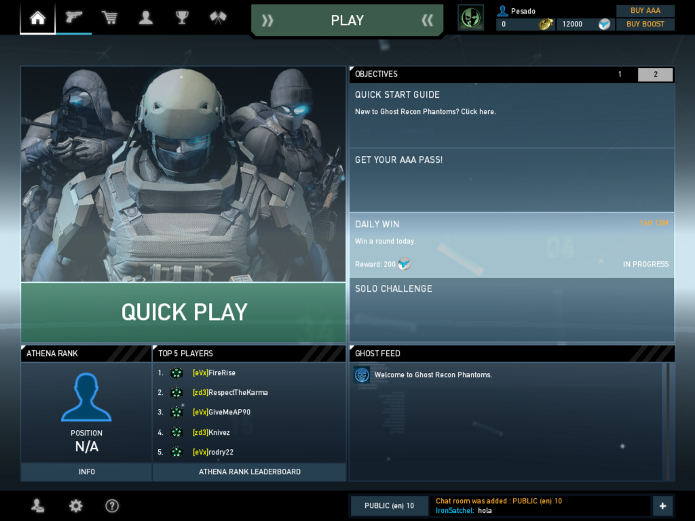
Task: Switch to Objectives page 1
Action: tap(620, 74)
